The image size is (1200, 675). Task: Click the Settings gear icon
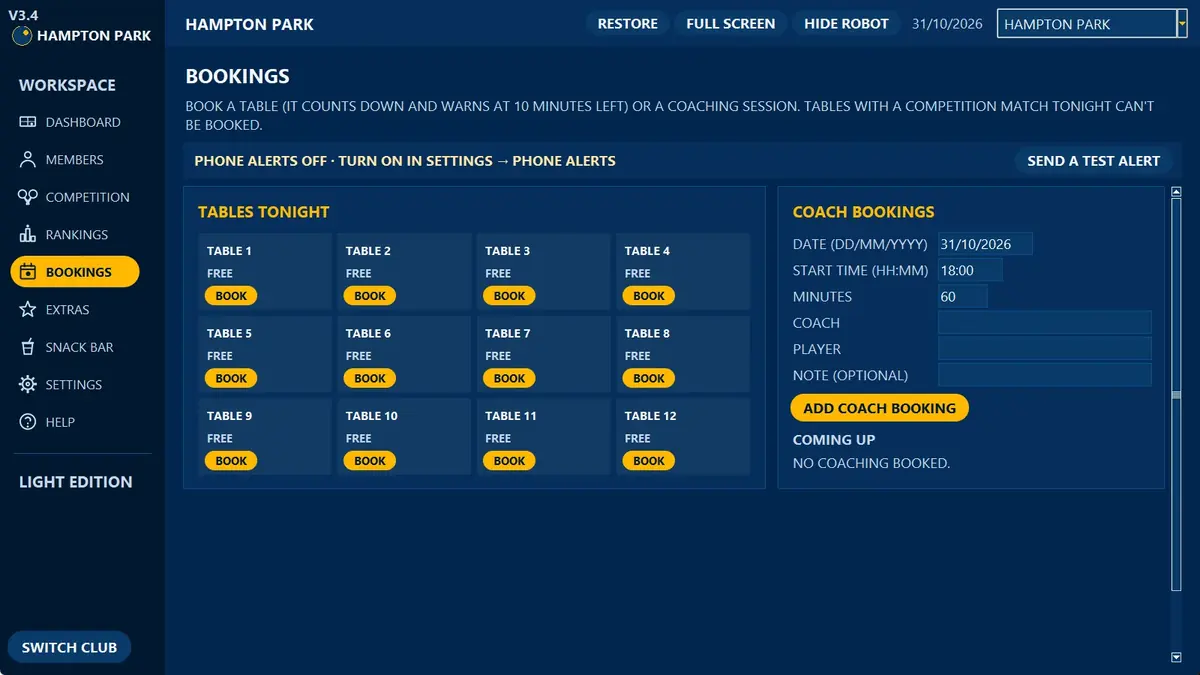28,385
